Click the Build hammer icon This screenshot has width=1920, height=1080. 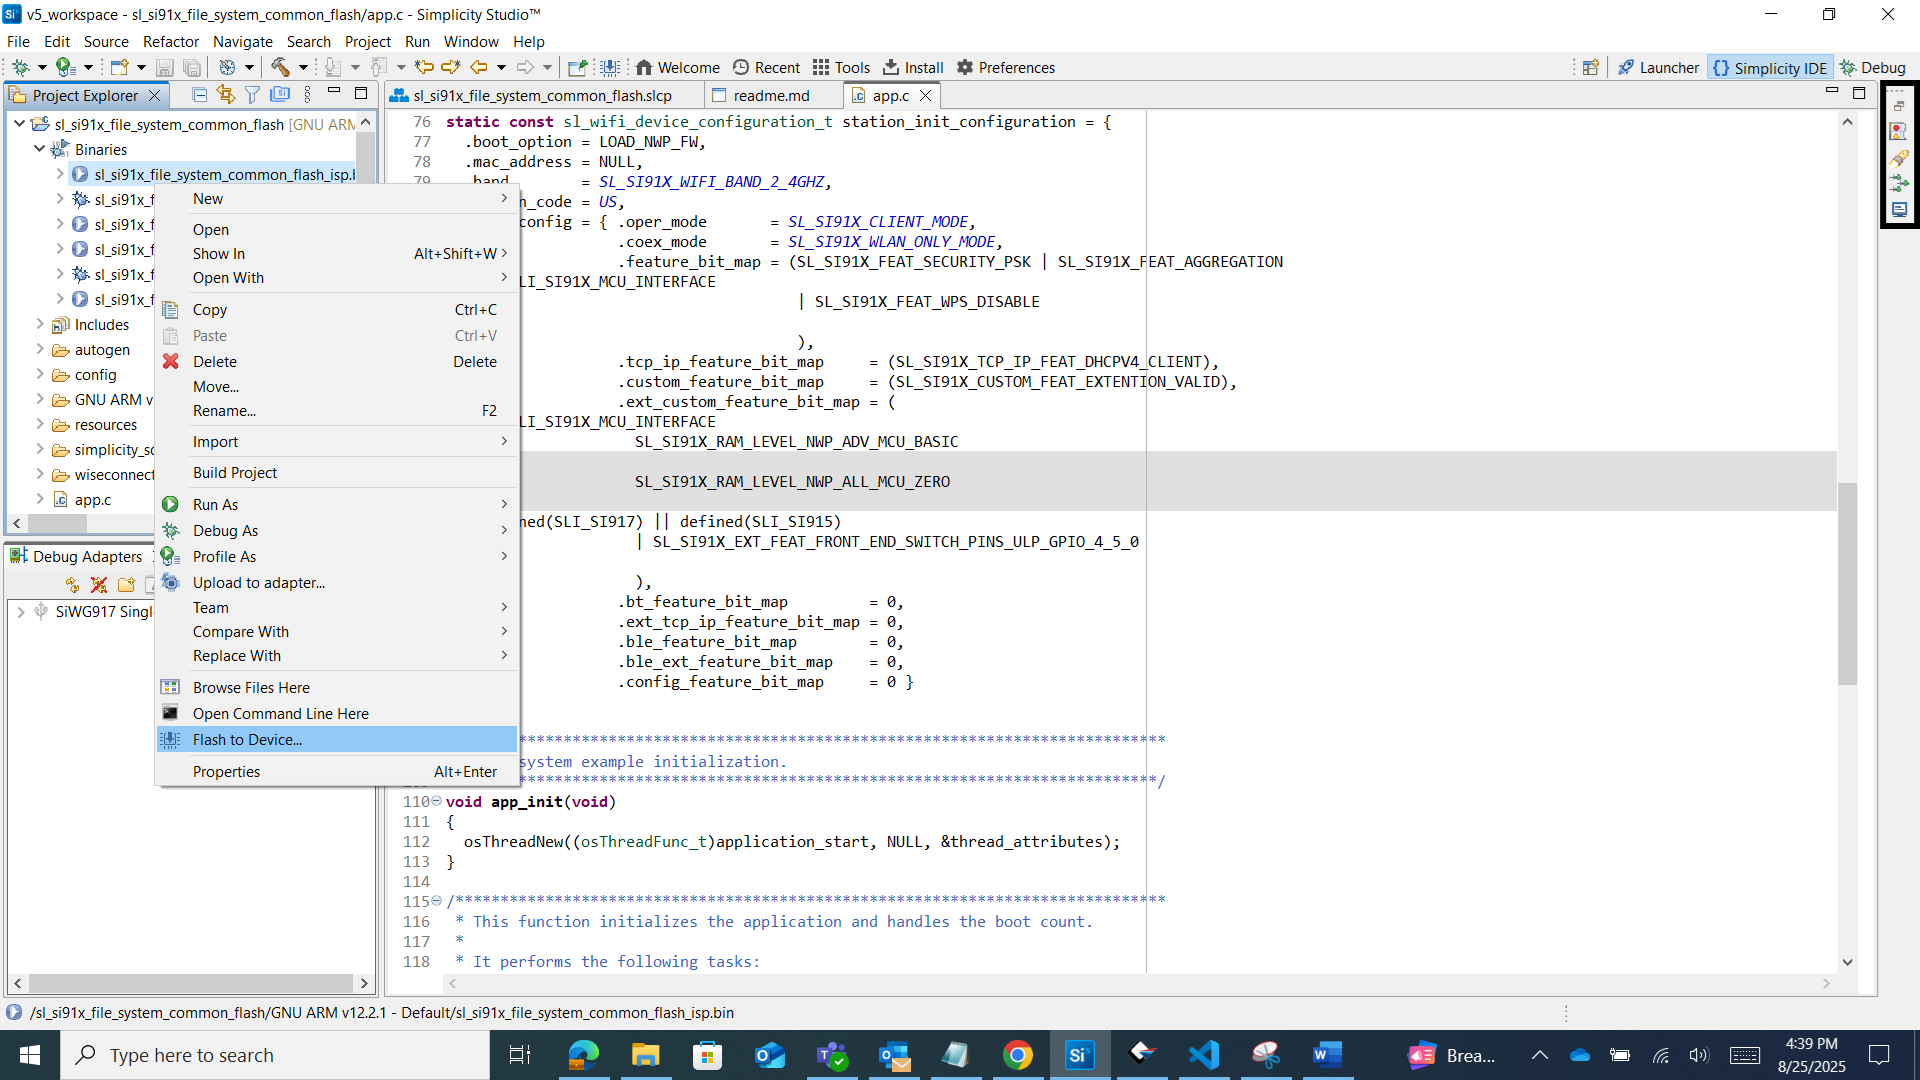click(x=280, y=67)
